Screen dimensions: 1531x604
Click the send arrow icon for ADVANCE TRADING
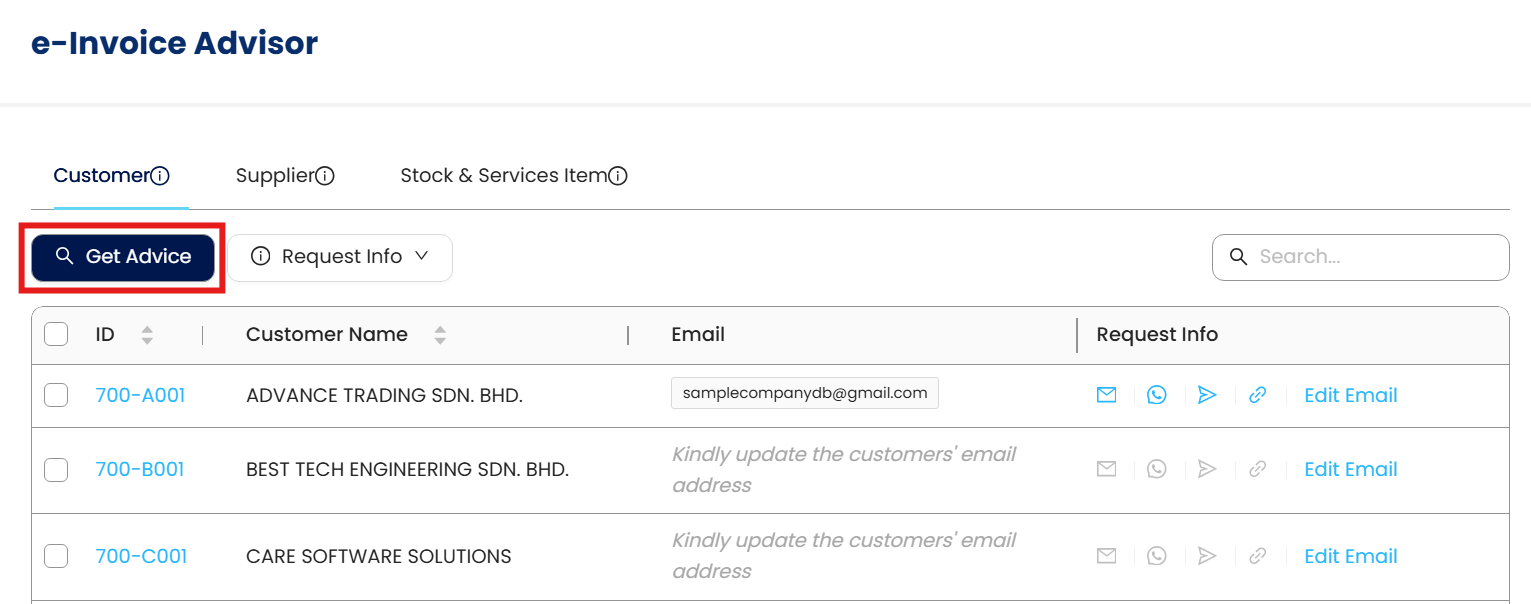pos(1207,395)
